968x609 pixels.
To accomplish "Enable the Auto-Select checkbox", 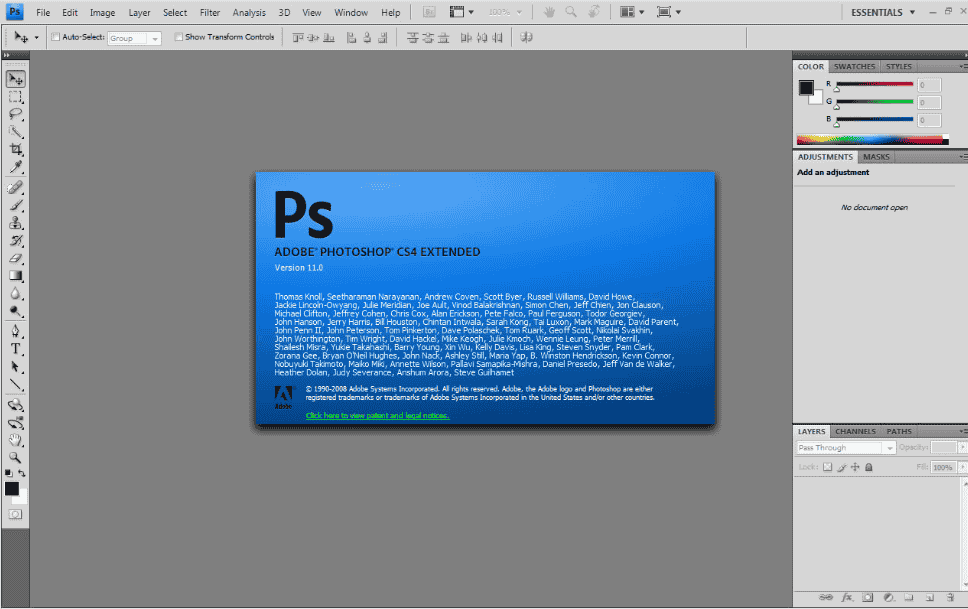I will [x=55, y=37].
